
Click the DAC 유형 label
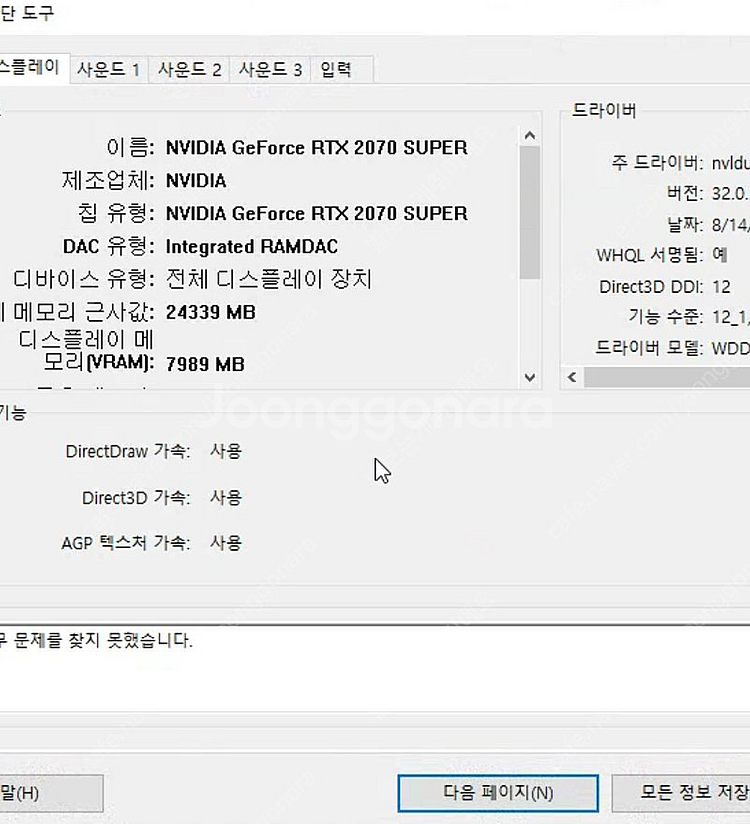point(108,246)
